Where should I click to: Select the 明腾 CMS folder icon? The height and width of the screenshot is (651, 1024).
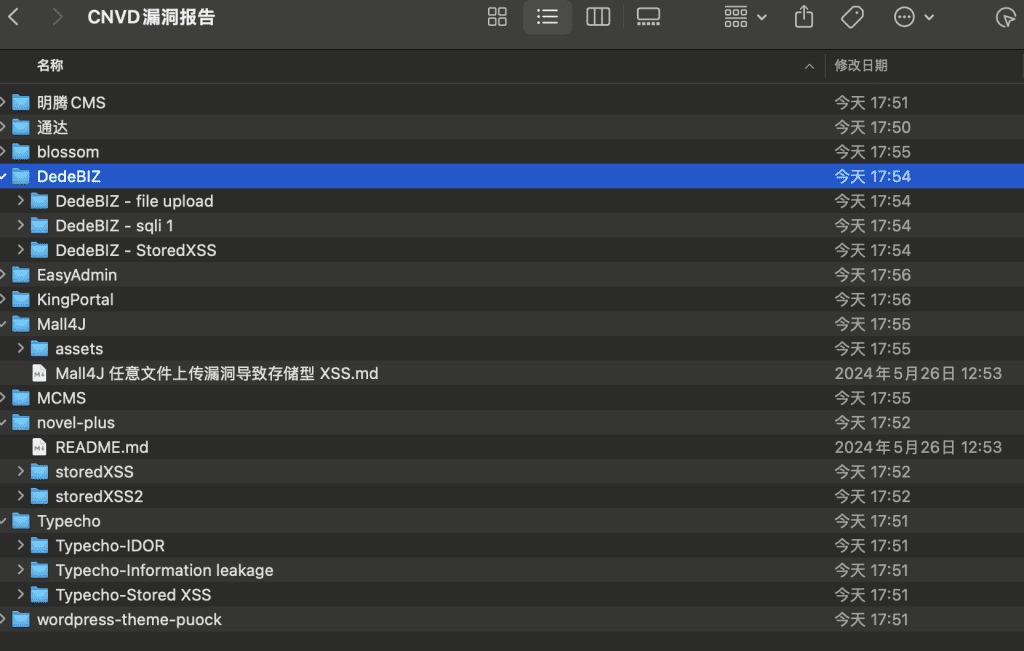21,103
